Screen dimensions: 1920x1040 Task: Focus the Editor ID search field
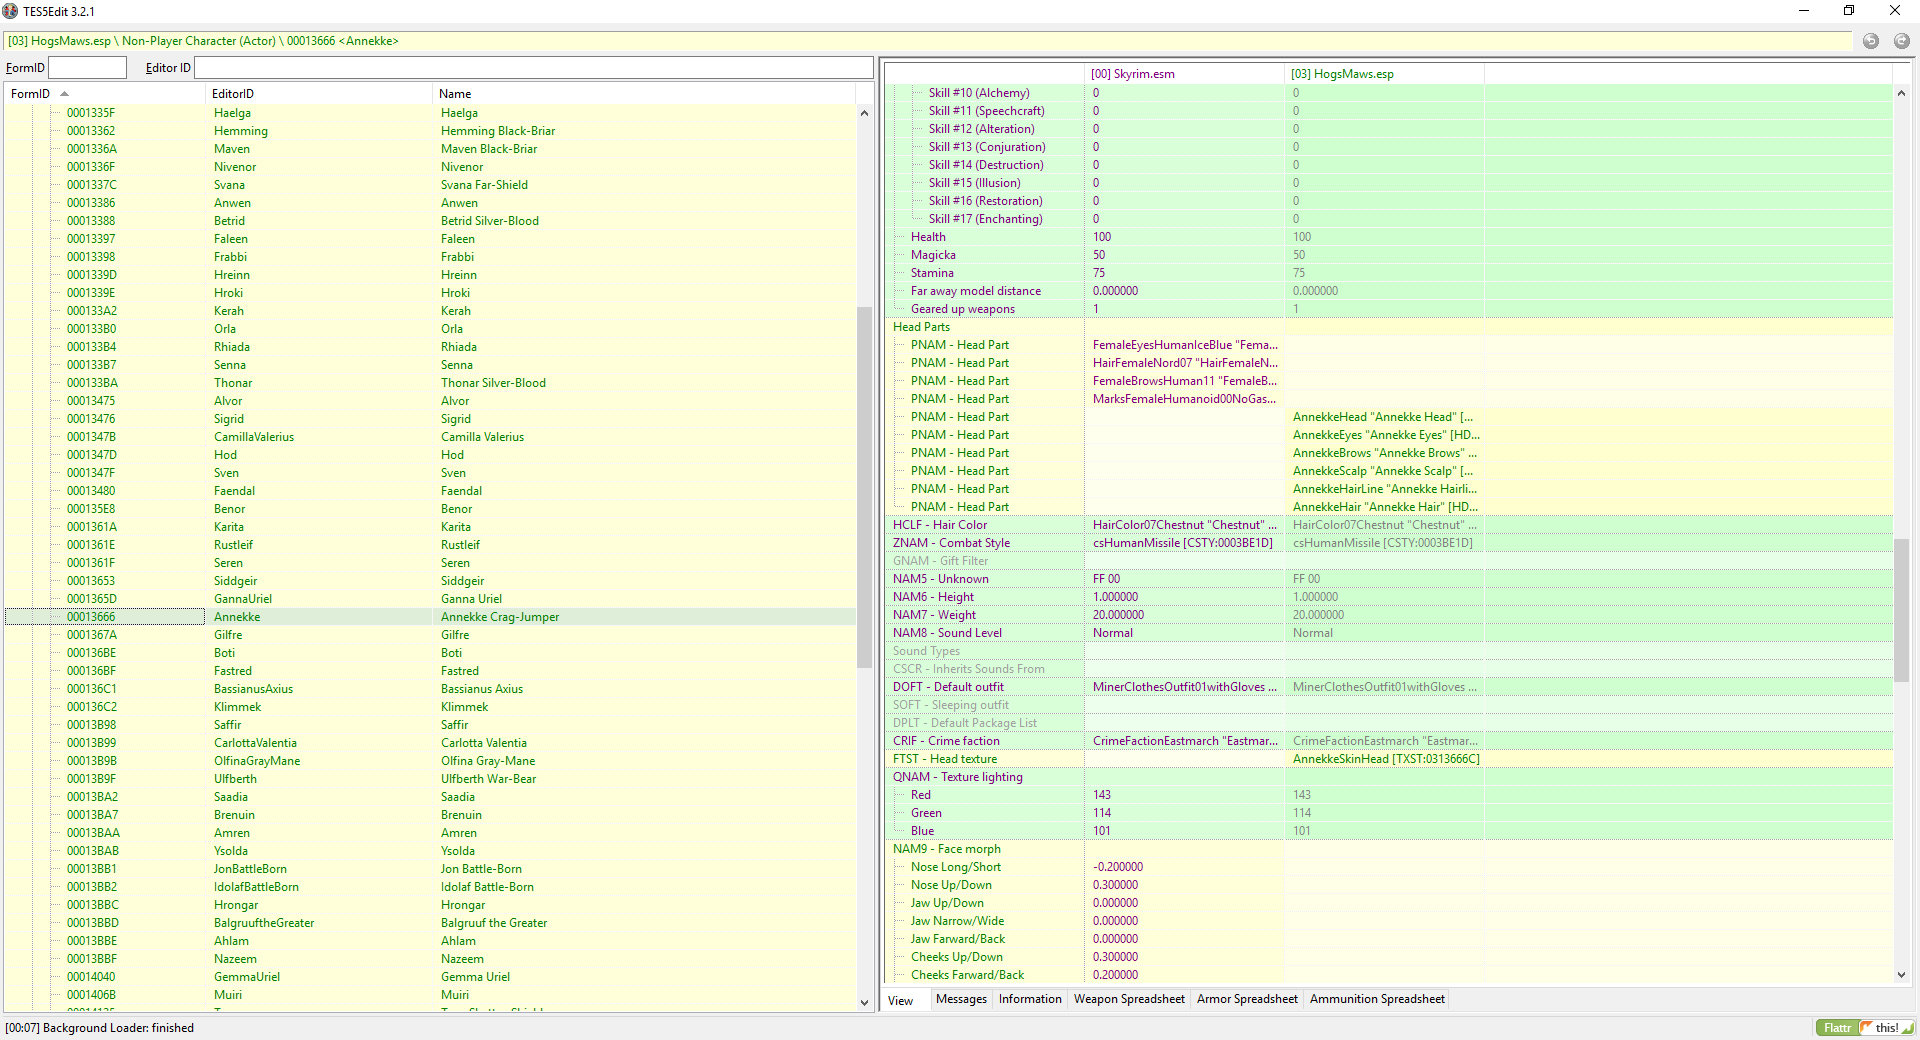pyautogui.click(x=534, y=68)
